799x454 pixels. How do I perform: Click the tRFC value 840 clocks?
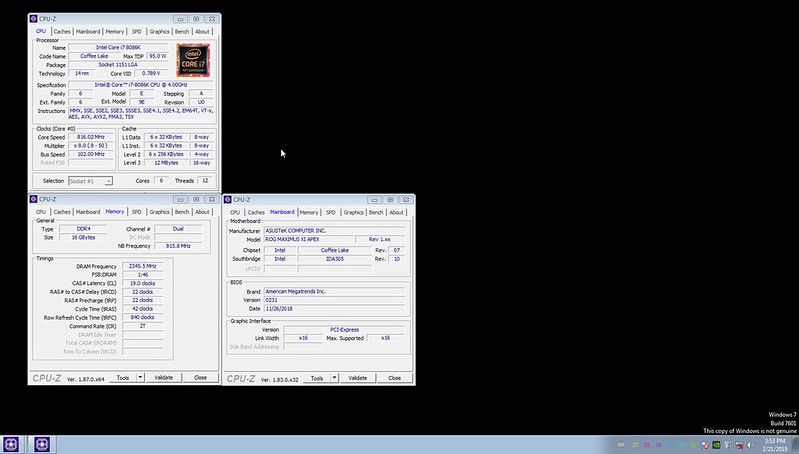coord(143,317)
